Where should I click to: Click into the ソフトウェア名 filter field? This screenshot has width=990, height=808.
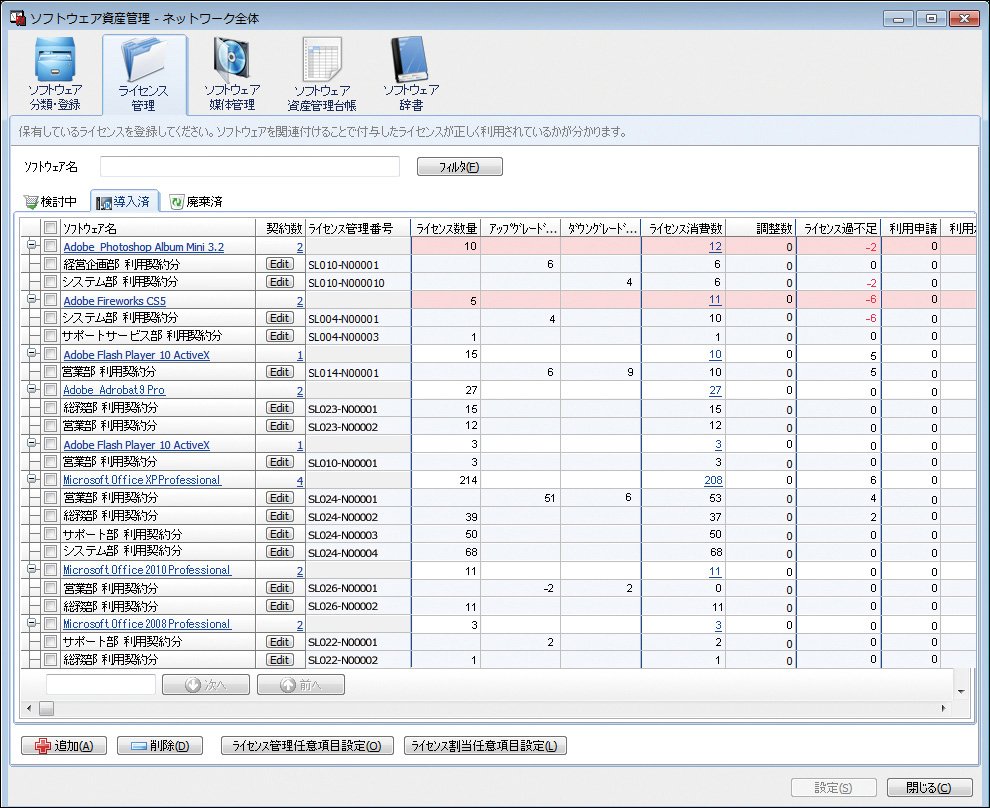pyautogui.click(x=249, y=167)
